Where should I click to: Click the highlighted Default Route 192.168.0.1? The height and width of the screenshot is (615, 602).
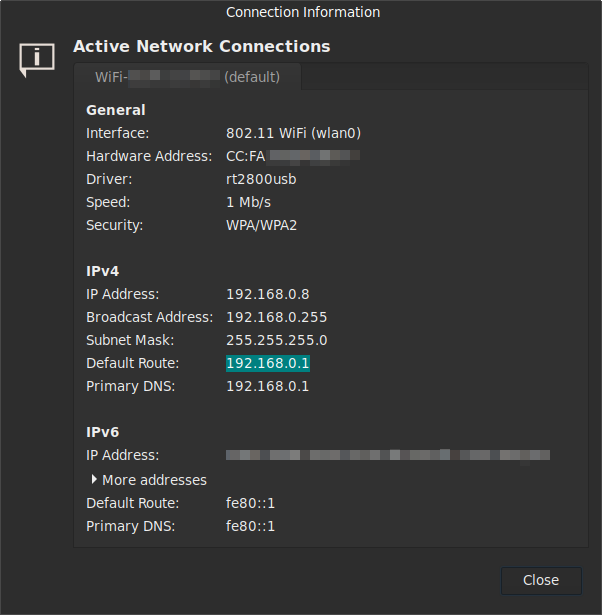[x=268, y=363]
